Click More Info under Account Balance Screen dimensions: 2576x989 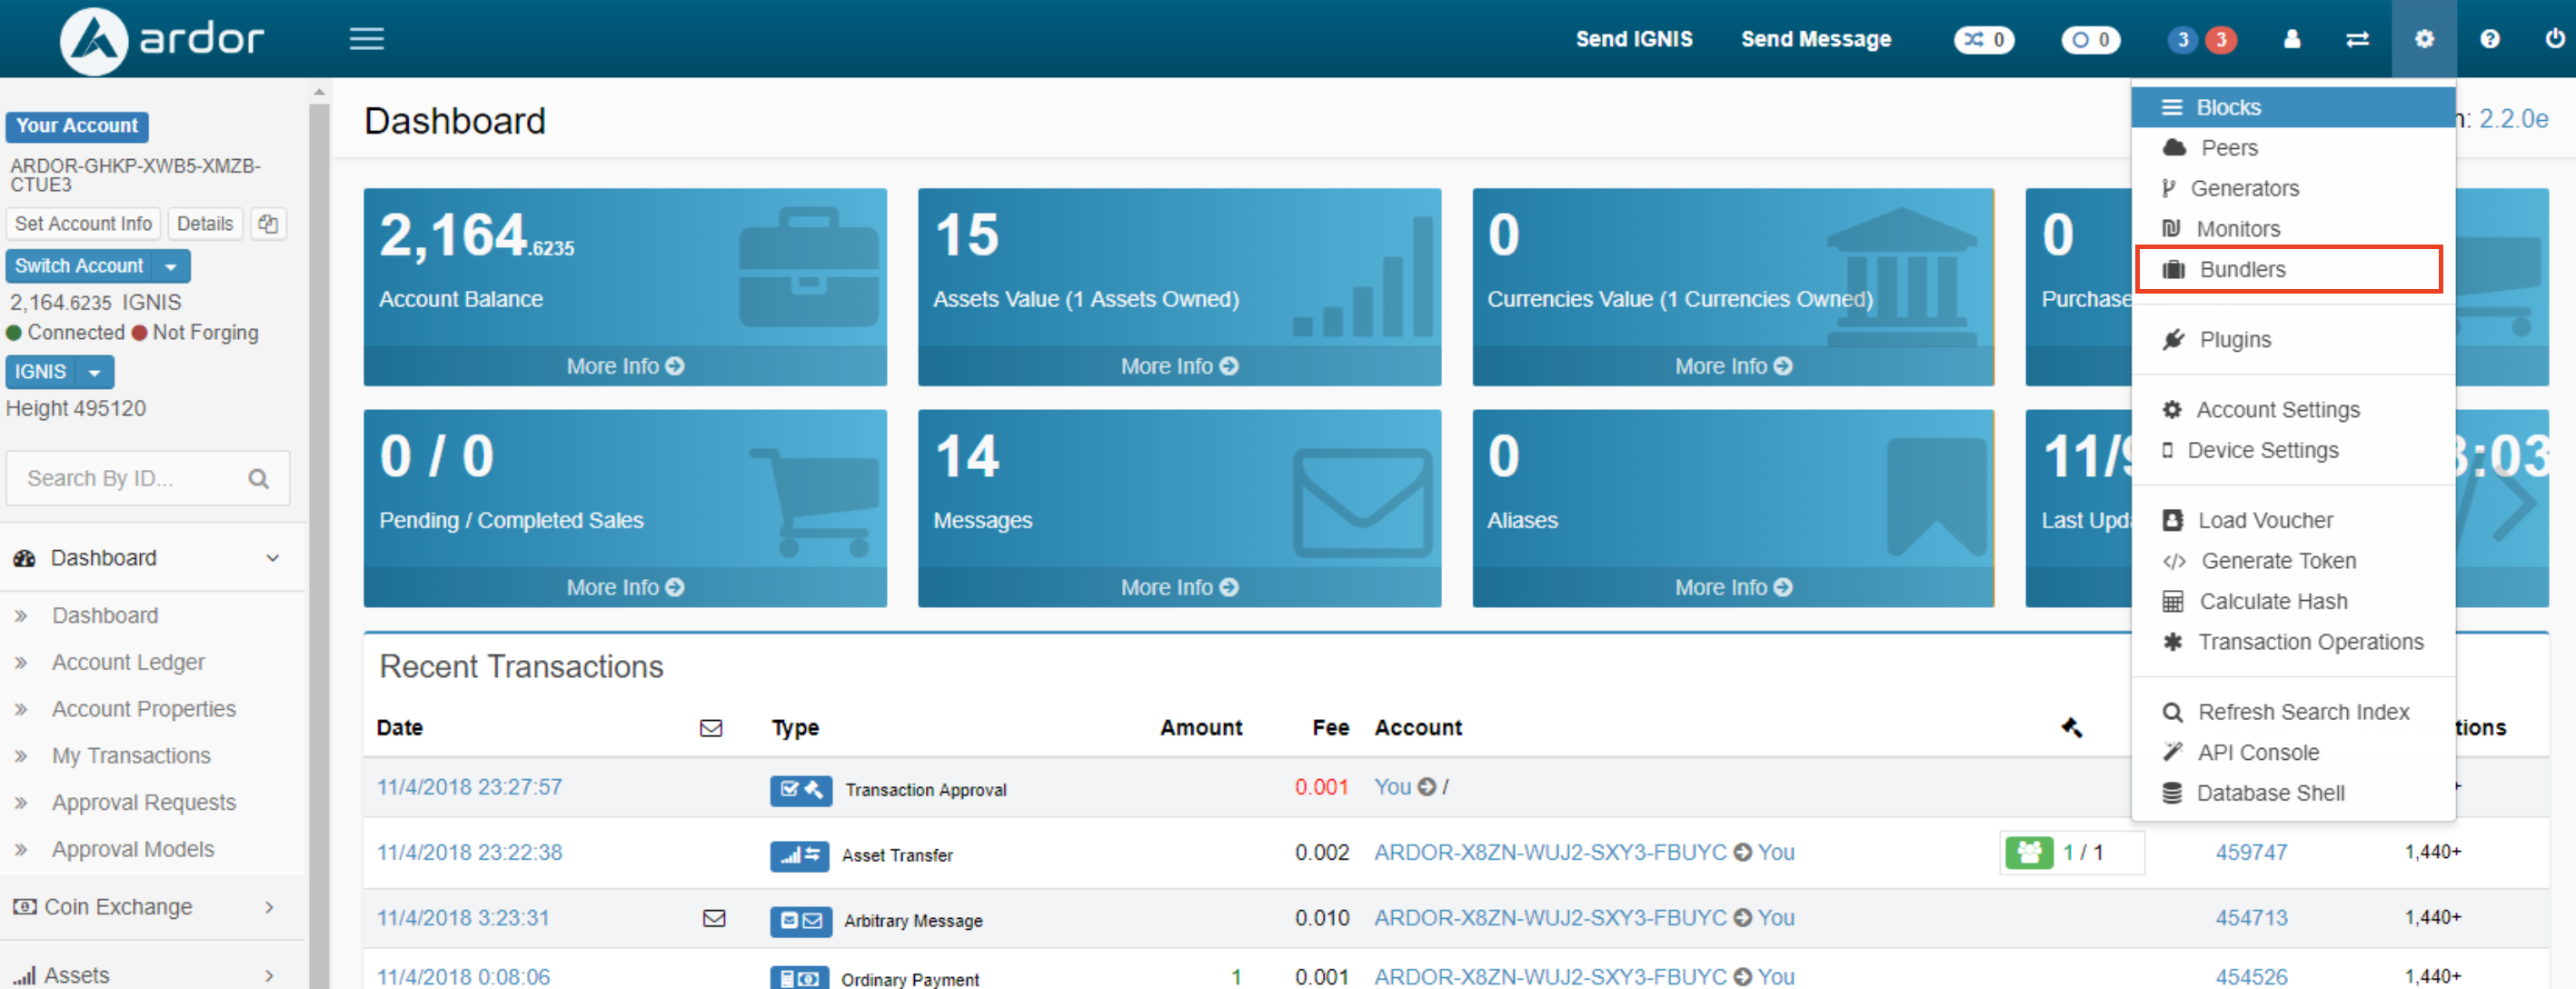[x=624, y=367]
